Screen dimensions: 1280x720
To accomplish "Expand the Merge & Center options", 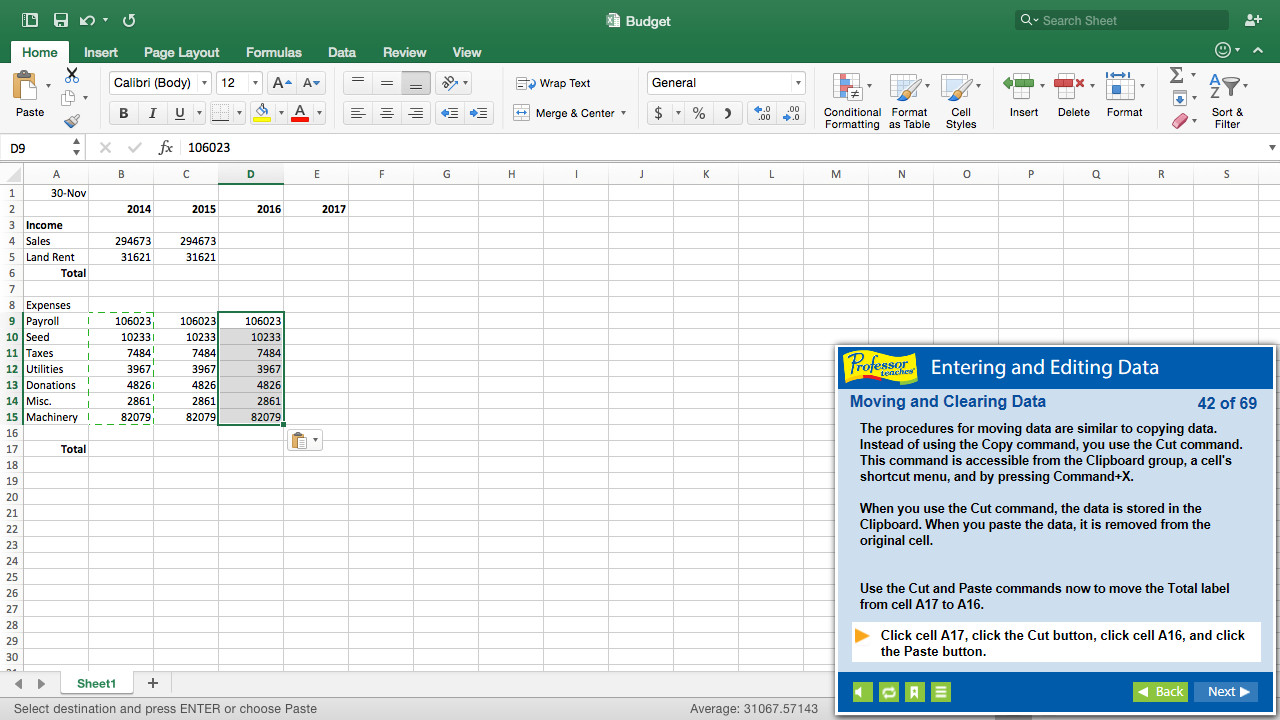I will 621,113.
